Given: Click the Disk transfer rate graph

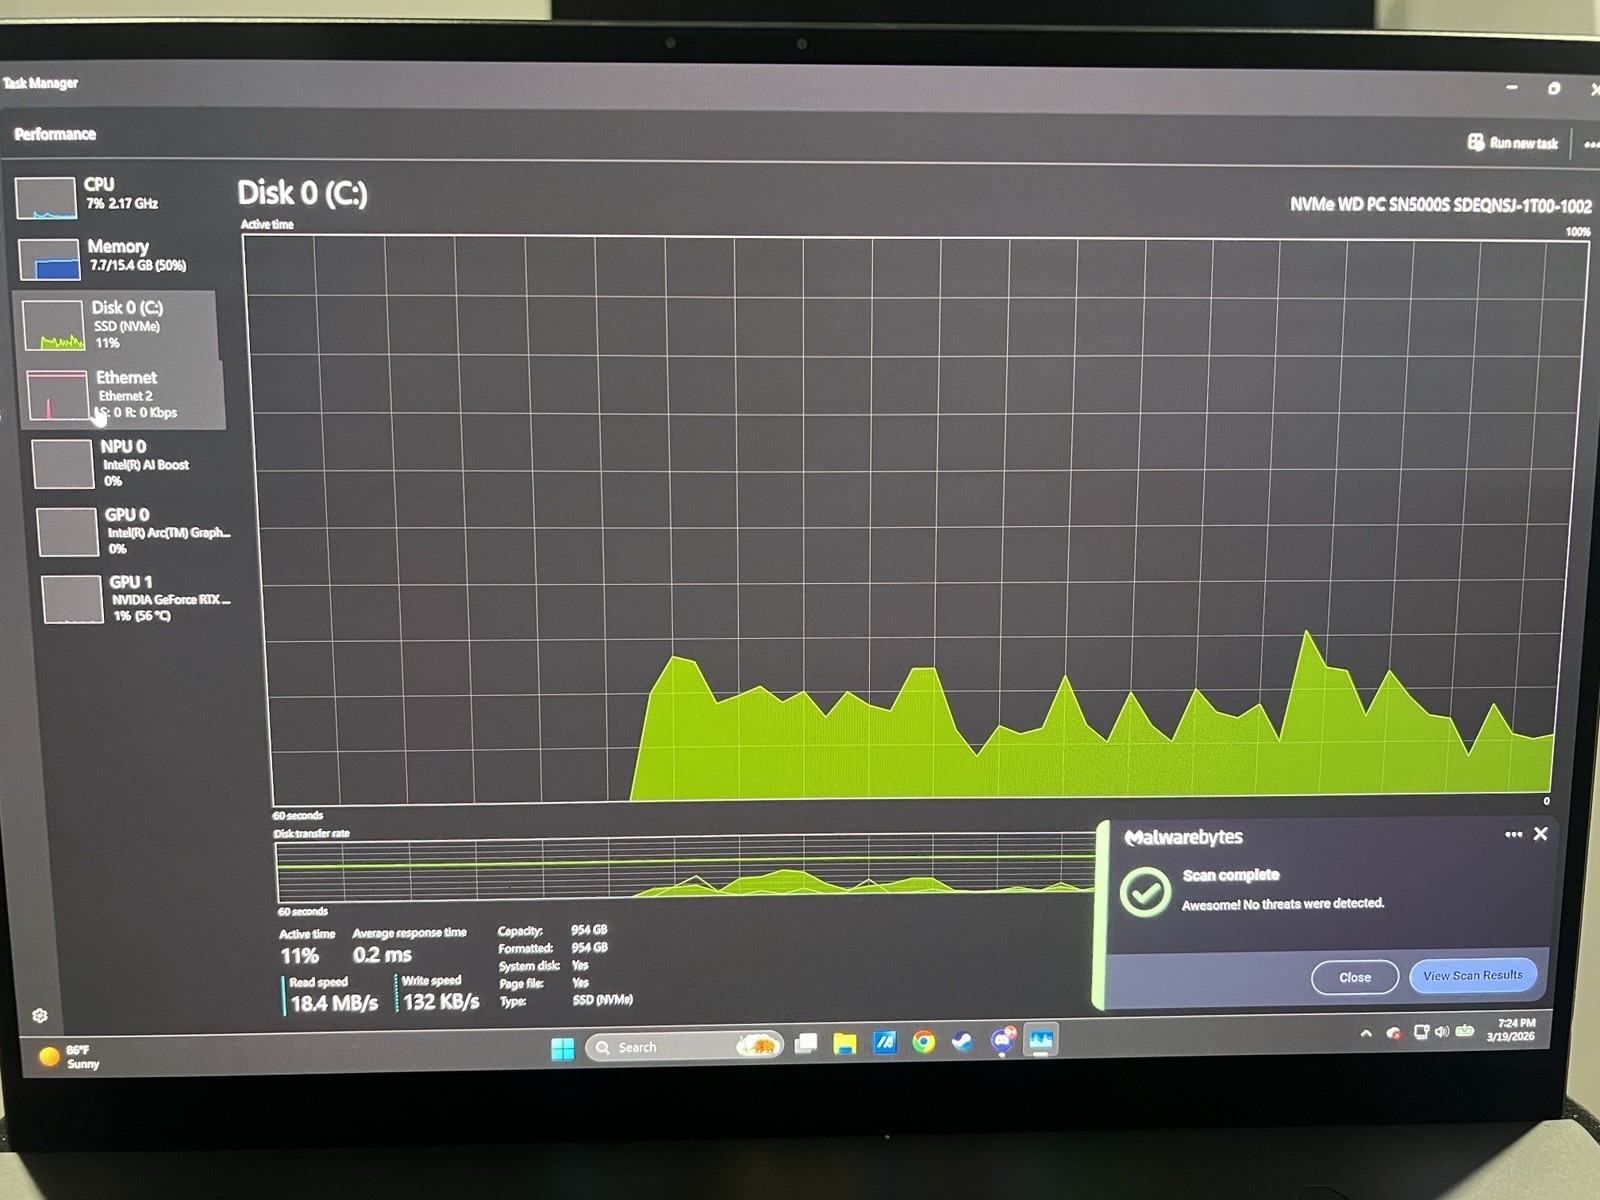Looking at the screenshot, I should click(x=685, y=870).
